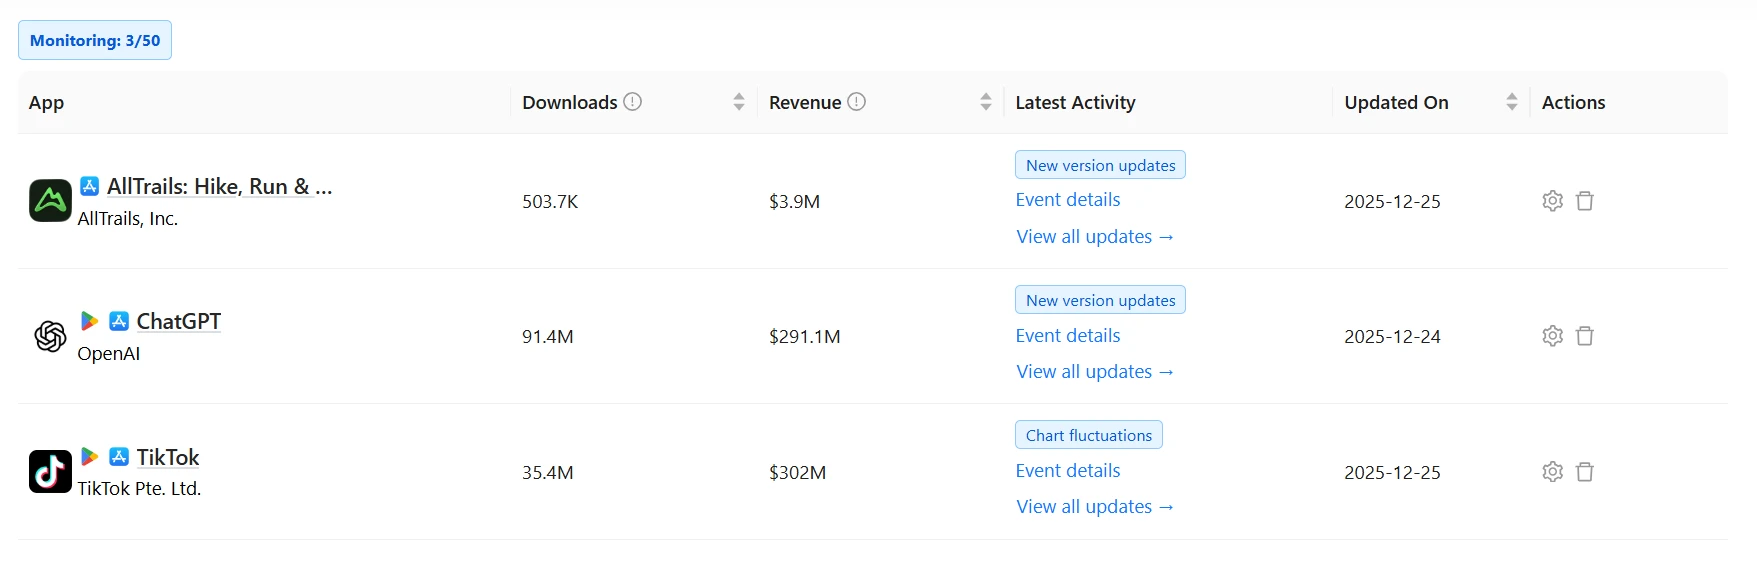Viewport: 1757px width, 562px height.
Task: Open AllTrails: Hike, Run & ... app link
Action: point(220,186)
